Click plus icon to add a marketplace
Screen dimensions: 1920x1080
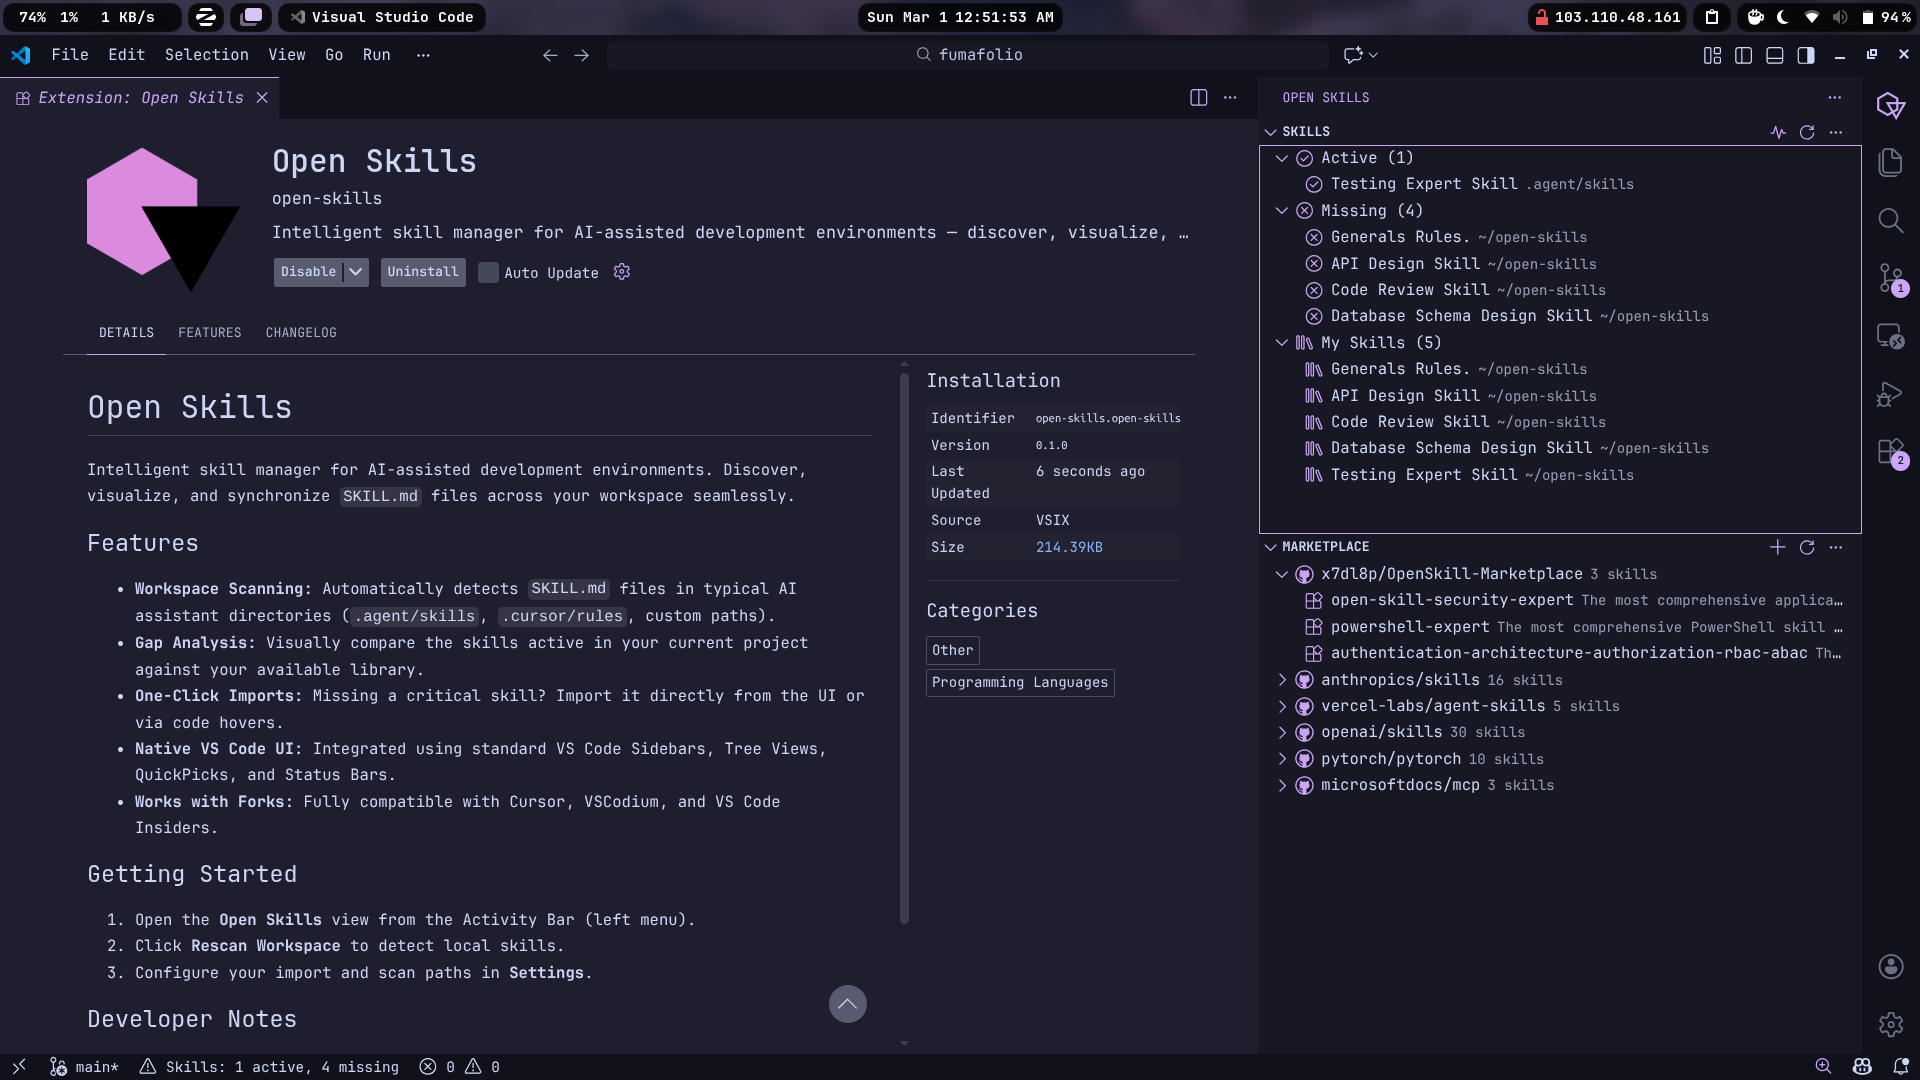pyautogui.click(x=1777, y=547)
